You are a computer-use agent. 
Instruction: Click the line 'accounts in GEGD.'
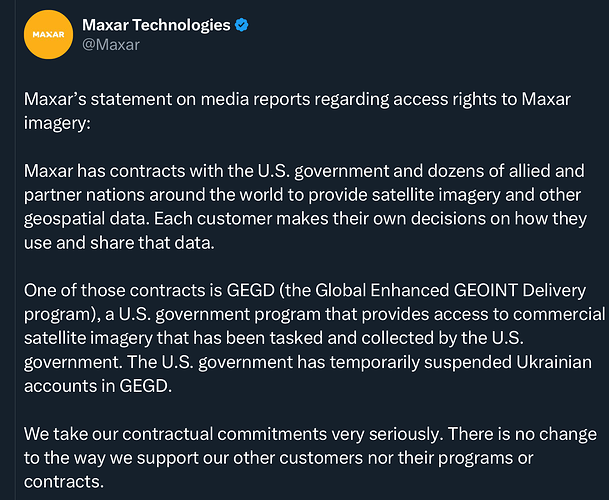tap(98, 386)
